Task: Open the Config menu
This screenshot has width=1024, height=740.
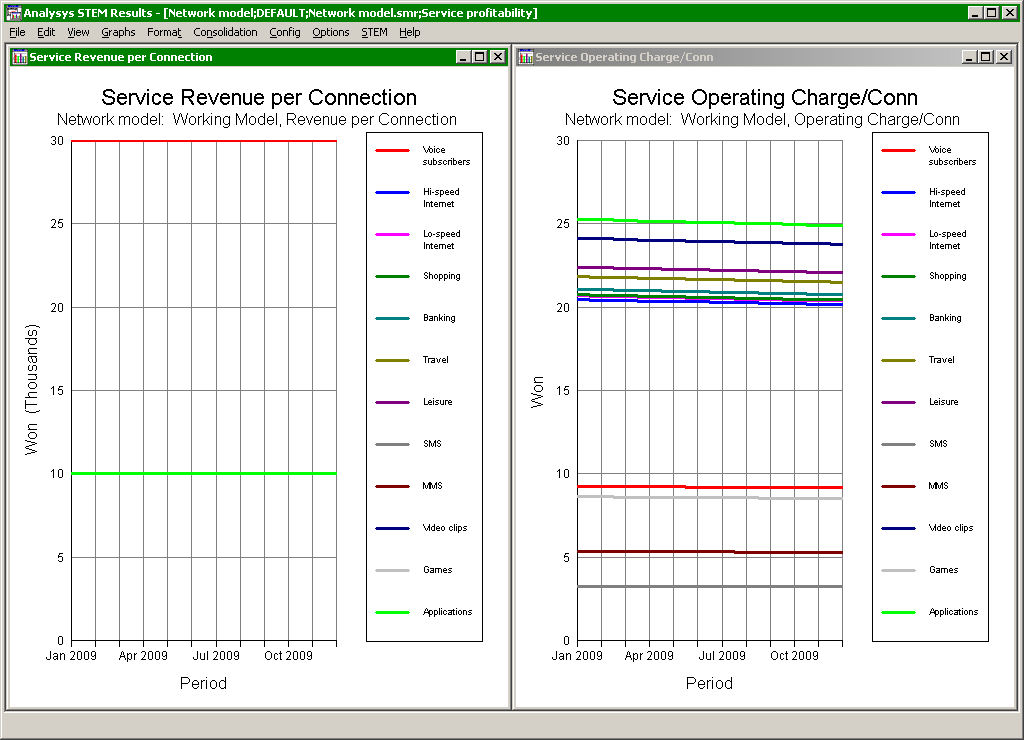Action: click(285, 32)
